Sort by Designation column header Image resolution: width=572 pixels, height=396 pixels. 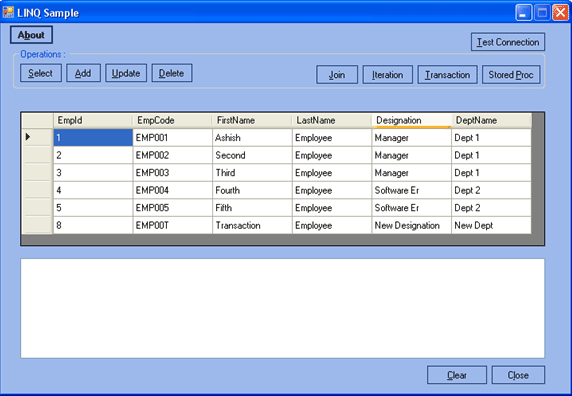click(x=411, y=120)
